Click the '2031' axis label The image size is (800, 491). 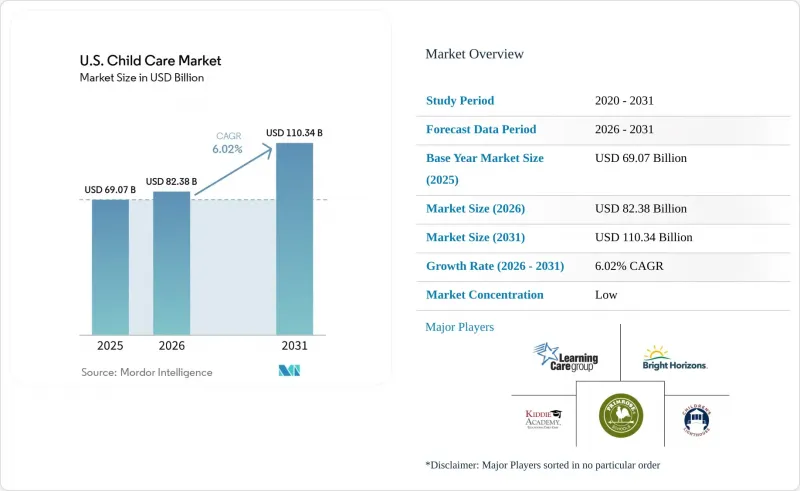(294, 346)
